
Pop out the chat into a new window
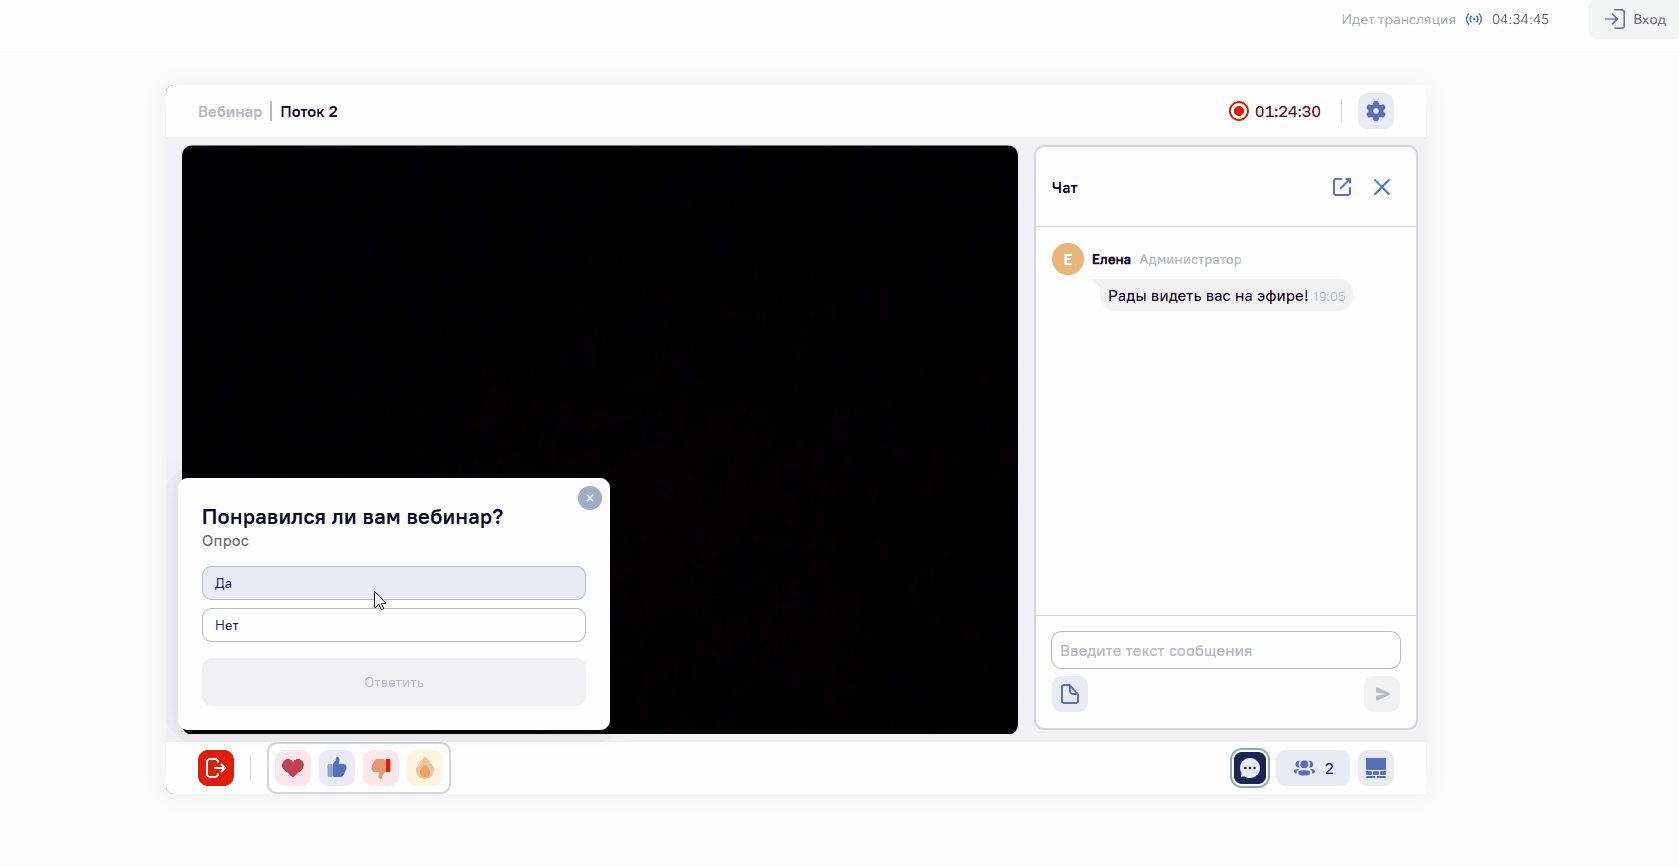1342,187
